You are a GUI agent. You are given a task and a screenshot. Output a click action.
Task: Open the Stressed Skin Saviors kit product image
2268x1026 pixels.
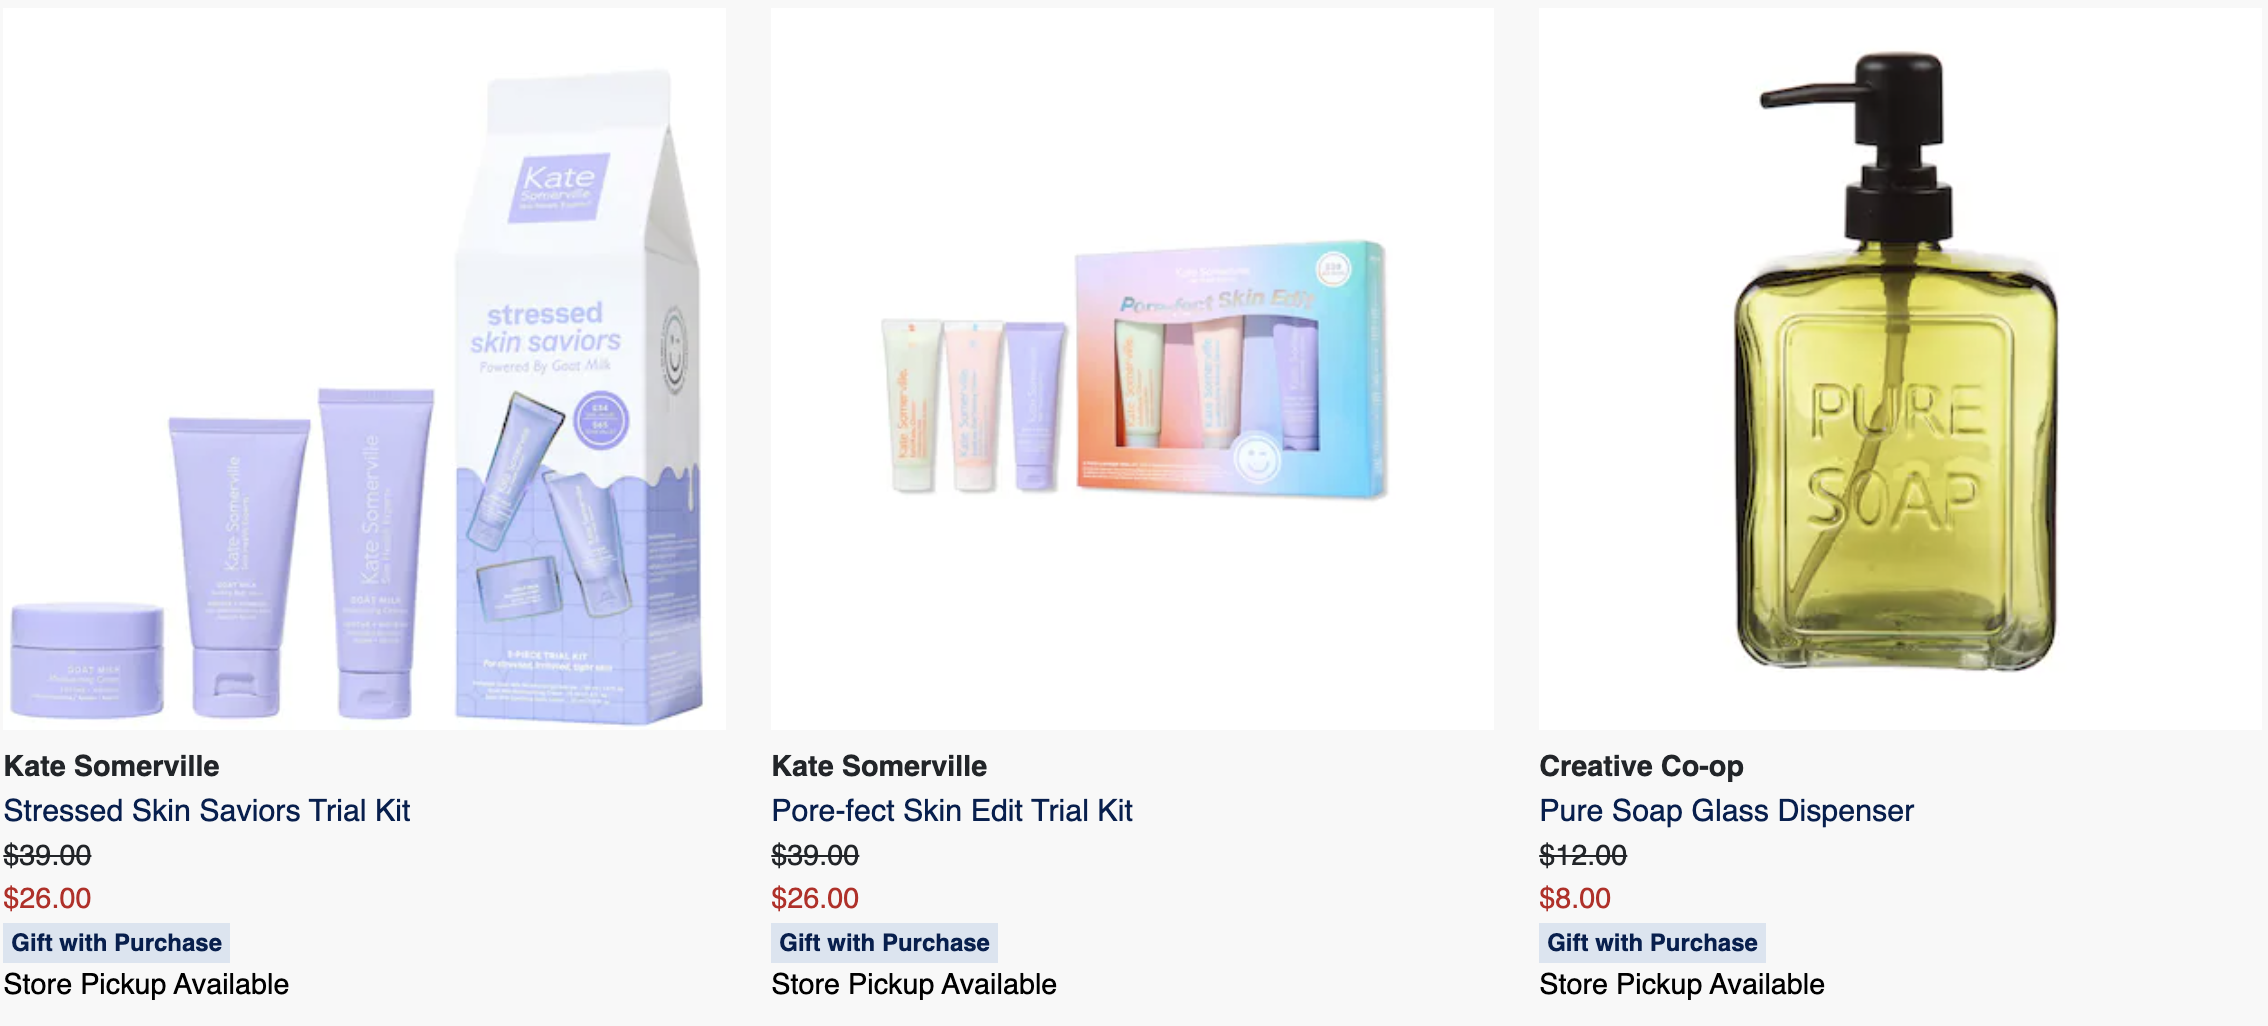click(364, 368)
